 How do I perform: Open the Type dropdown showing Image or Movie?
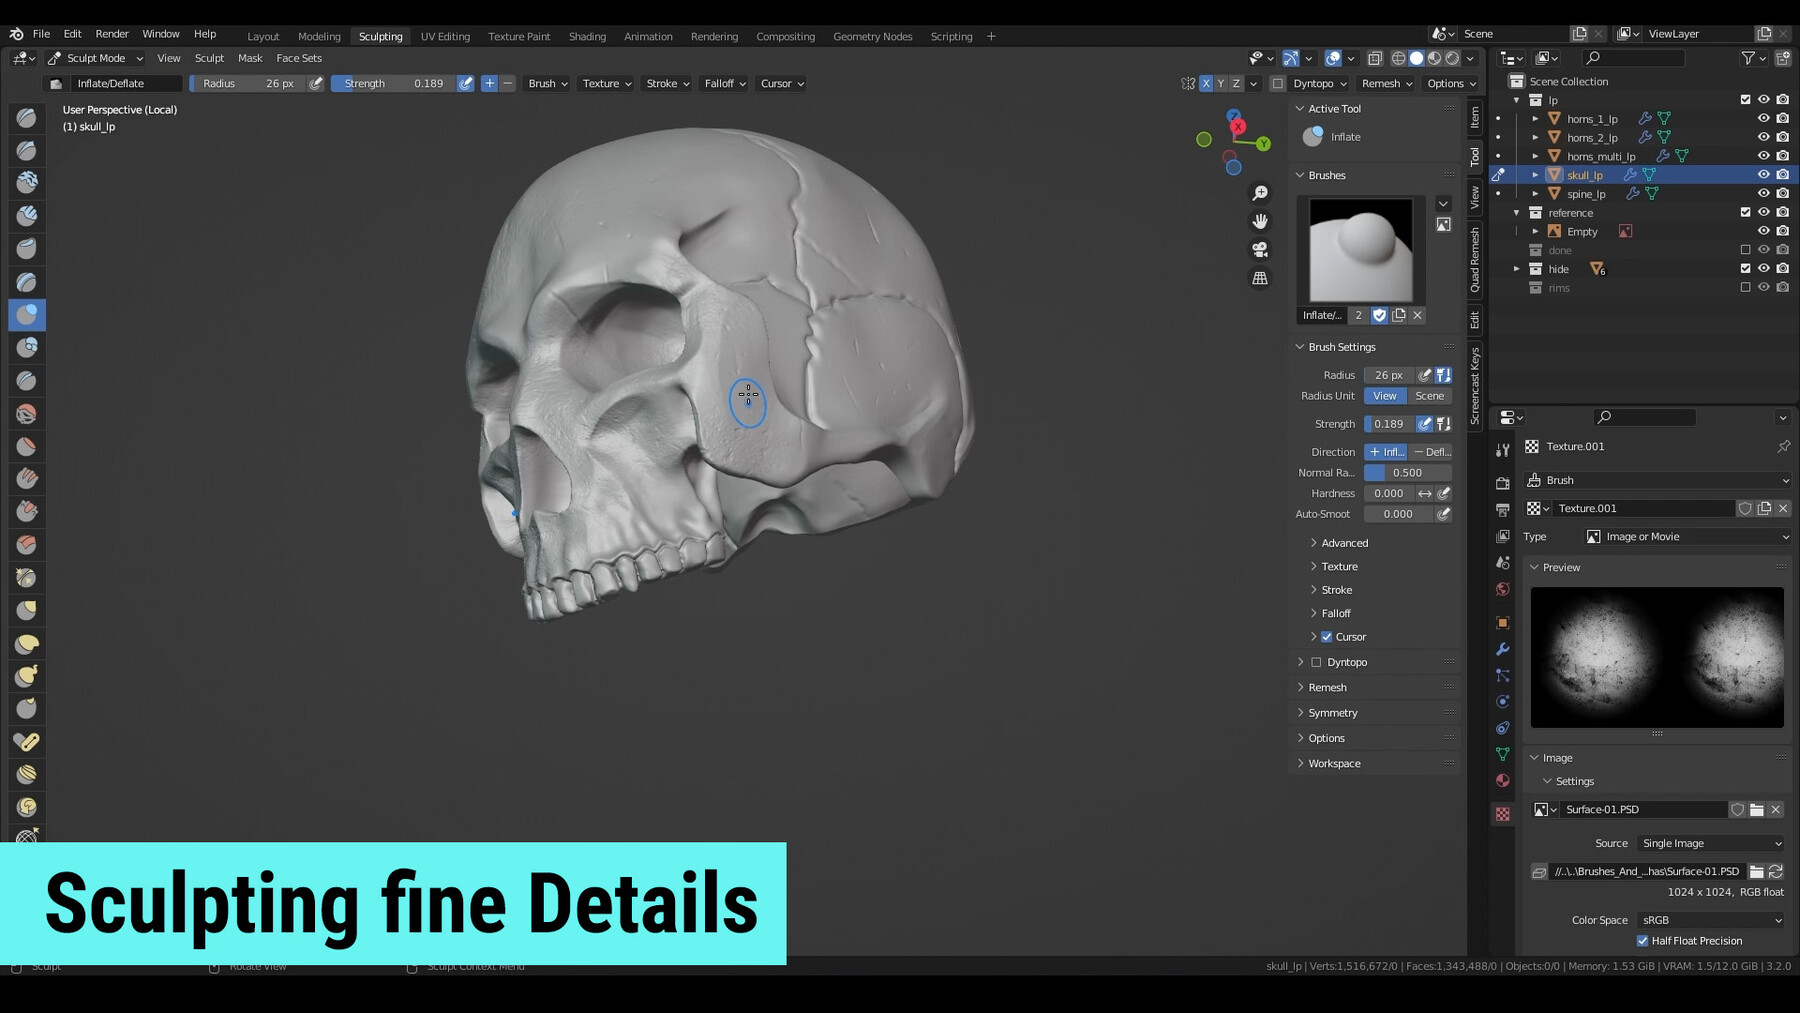click(1690, 536)
